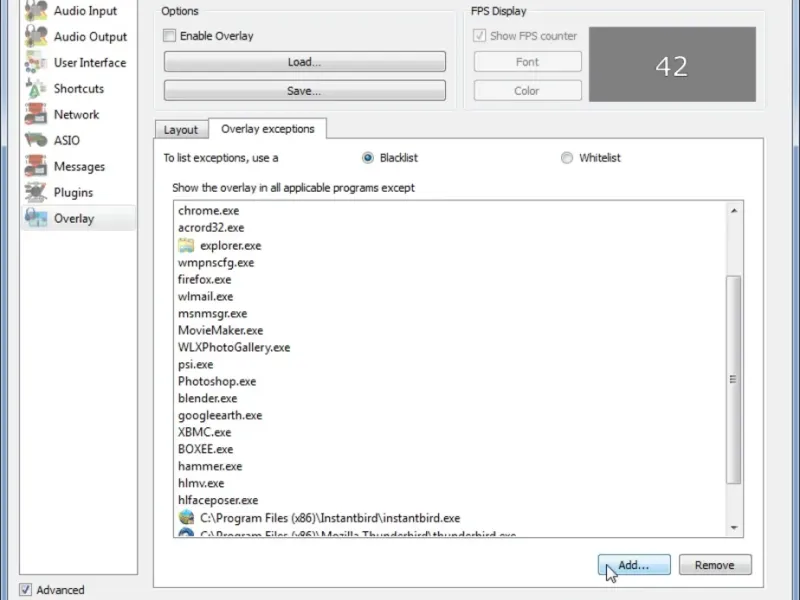Screen dimensions: 800x600
Task: Select the ASIO sidebar icon
Action: pyautogui.click(x=36, y=140)
